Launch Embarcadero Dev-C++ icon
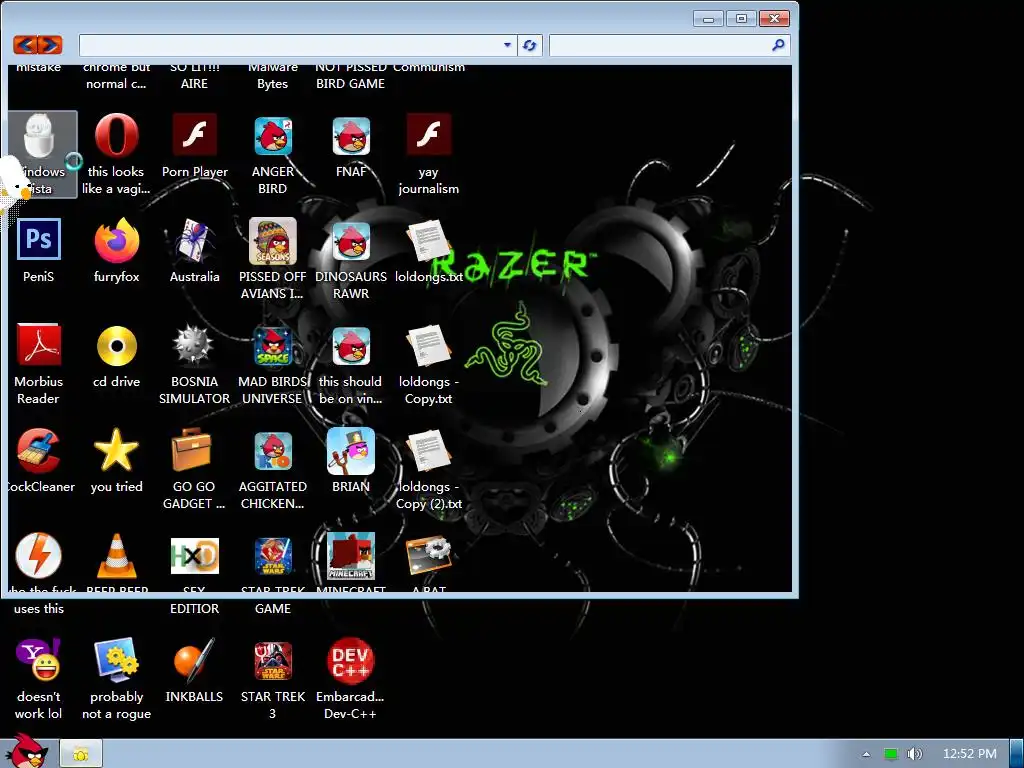 coord(351,661)
